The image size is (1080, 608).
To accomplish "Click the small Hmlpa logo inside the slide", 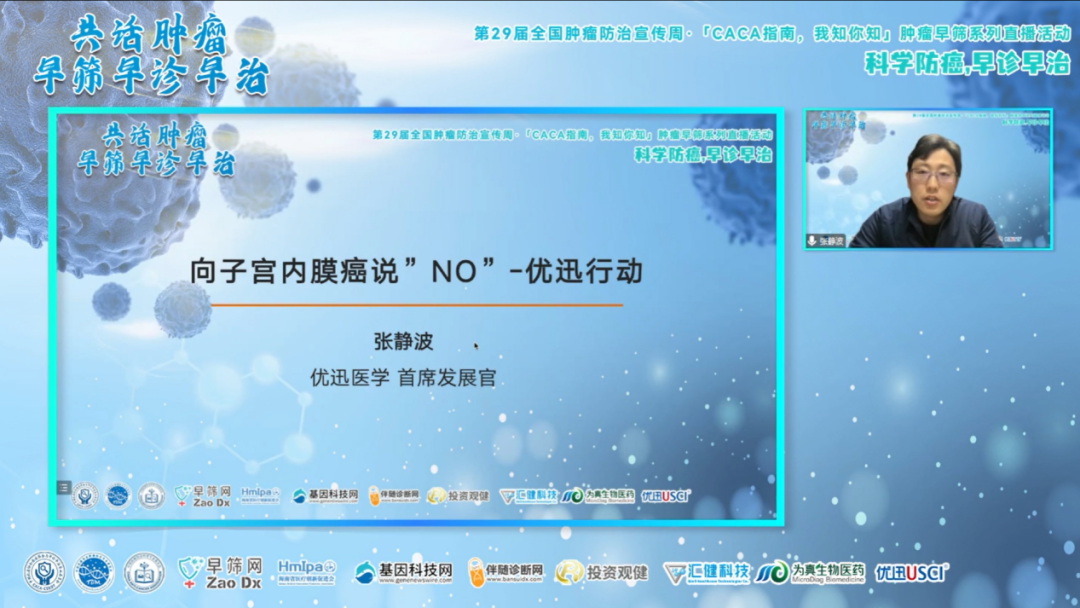I will tap(260, 495).
